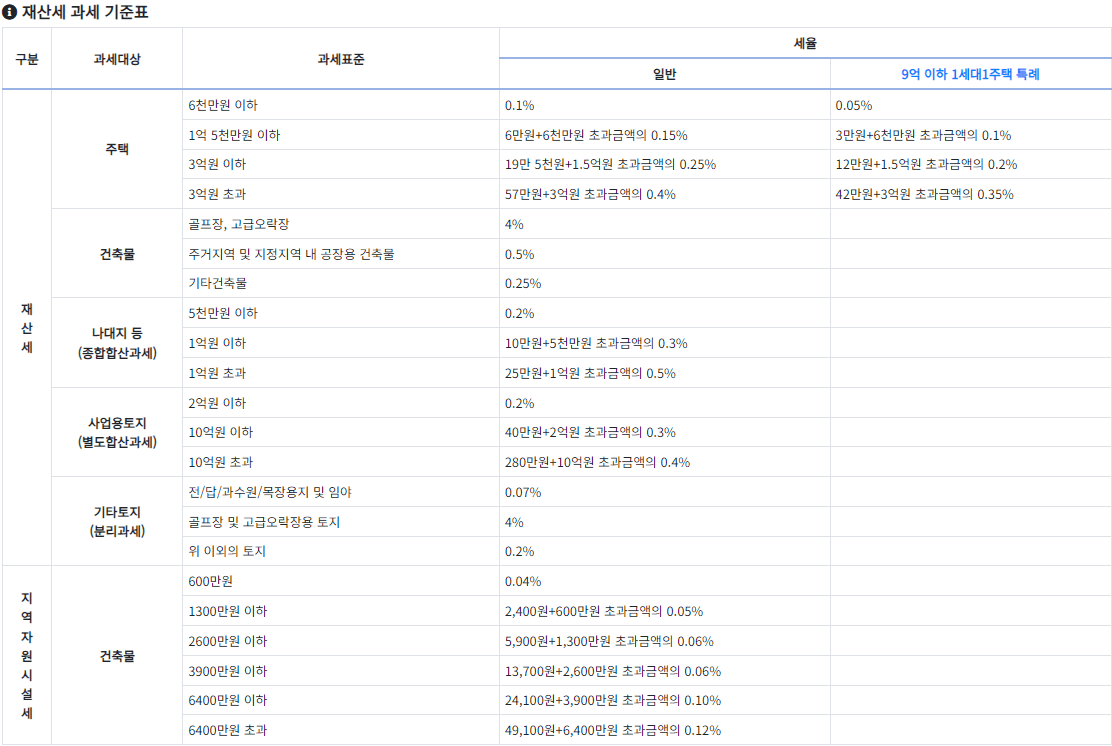Click 10만원+5천만원 초과금액의 0.3% cell
Screen dimensions: 1112x746
[x=665, y=343]
